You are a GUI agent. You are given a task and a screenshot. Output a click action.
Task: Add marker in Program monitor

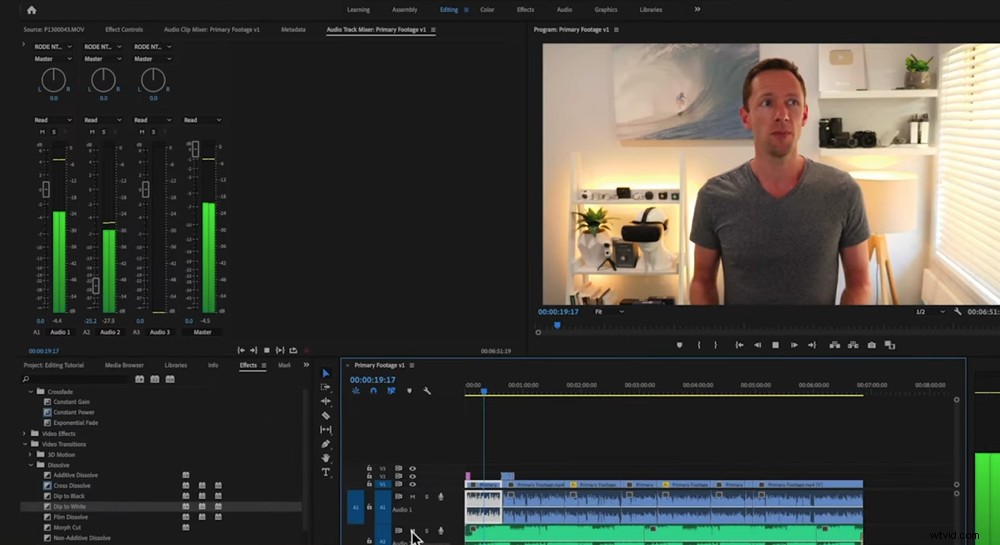point(679,345)
